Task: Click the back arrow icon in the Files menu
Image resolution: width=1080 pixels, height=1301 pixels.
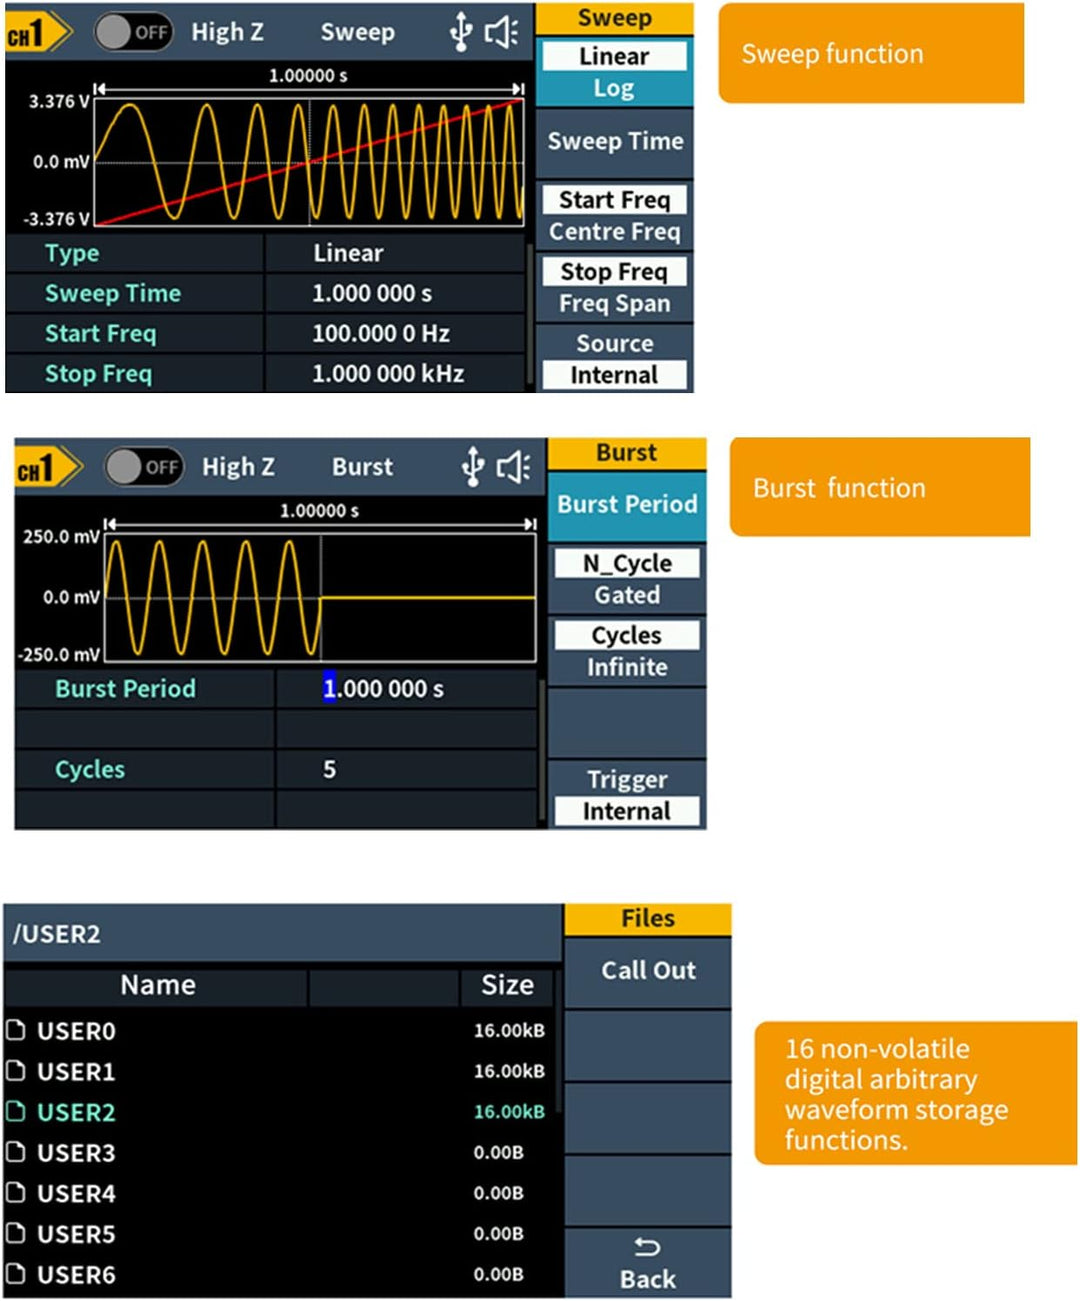Action: pyautogui.click(x=647, y=1245)
